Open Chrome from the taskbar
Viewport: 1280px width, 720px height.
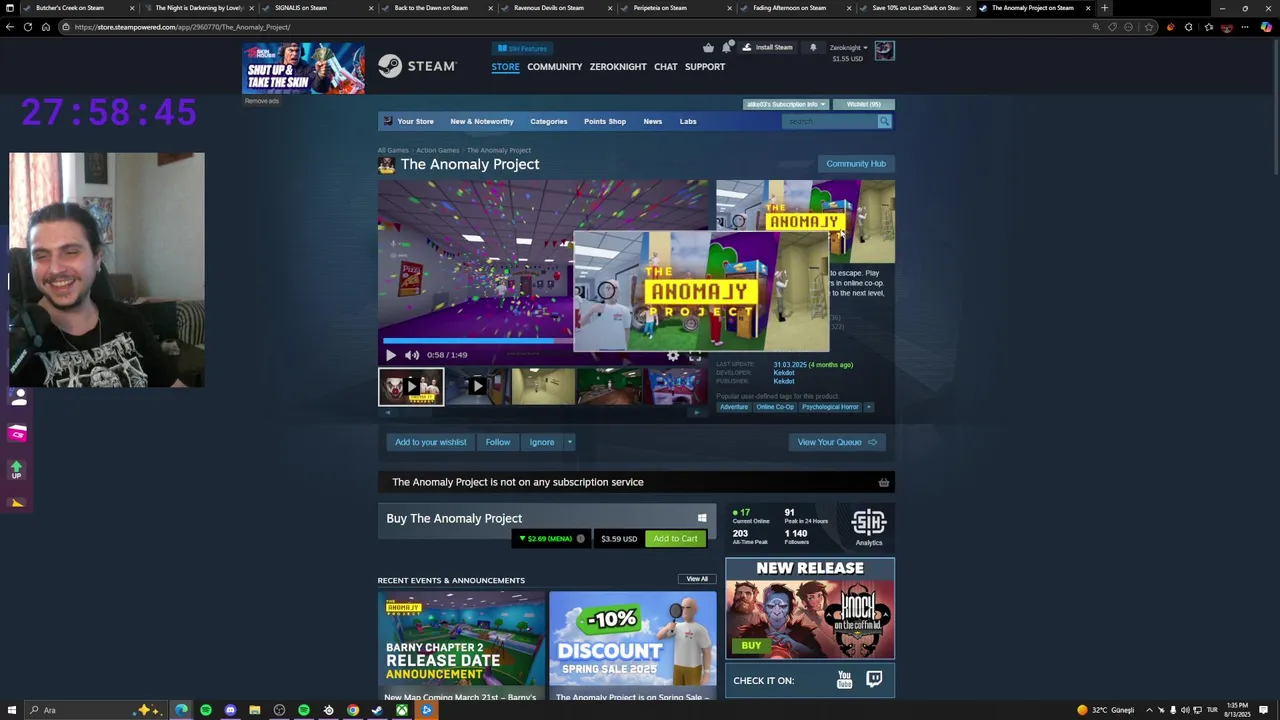tap(353, 710)
